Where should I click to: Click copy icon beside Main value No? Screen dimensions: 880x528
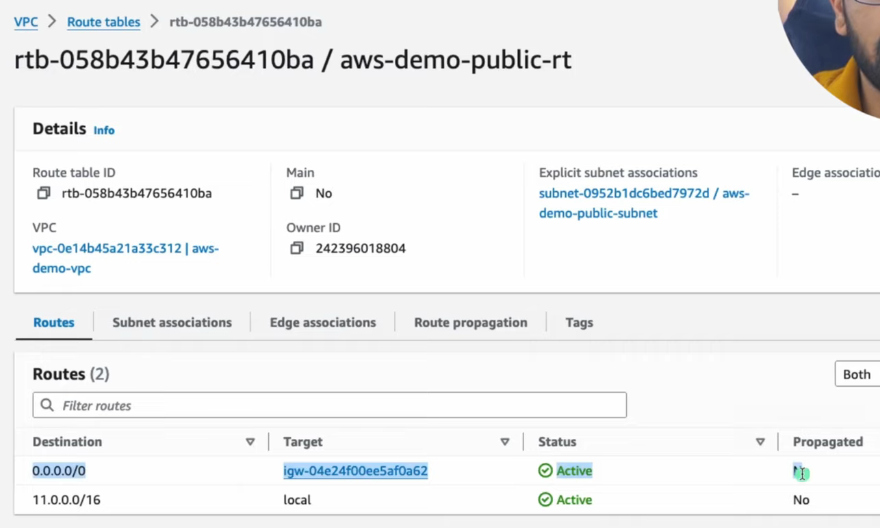point(297,193)
